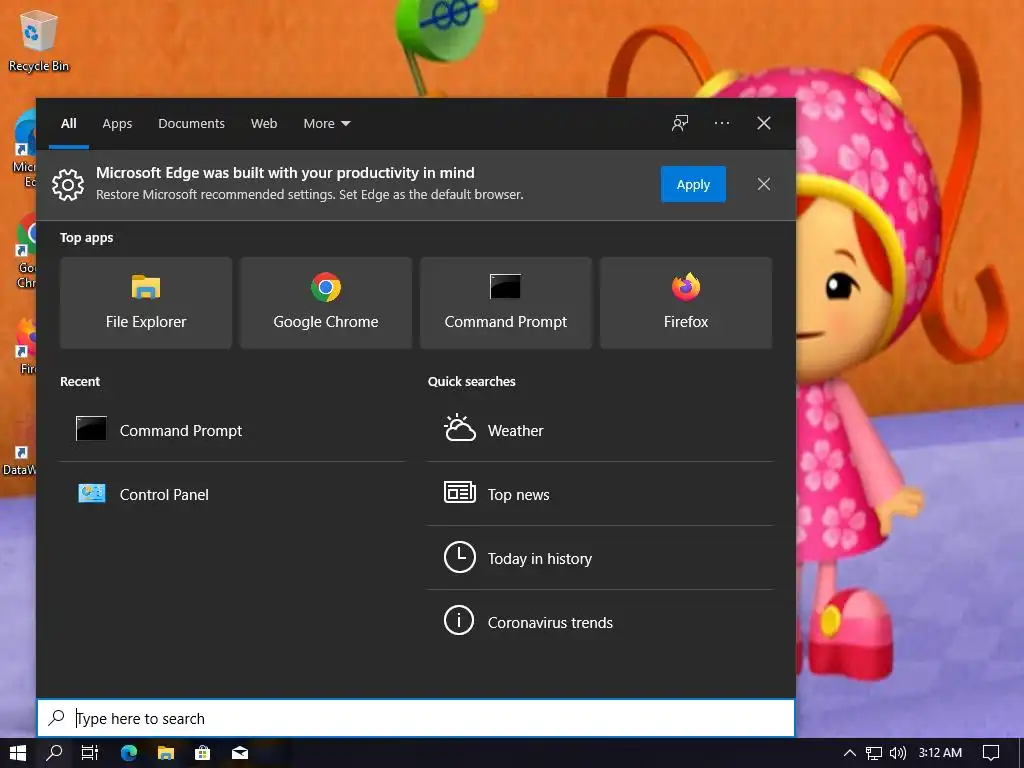Open the Mail app from the taskbar
This screenshot has height=768, width=1024.
point(240,753)
